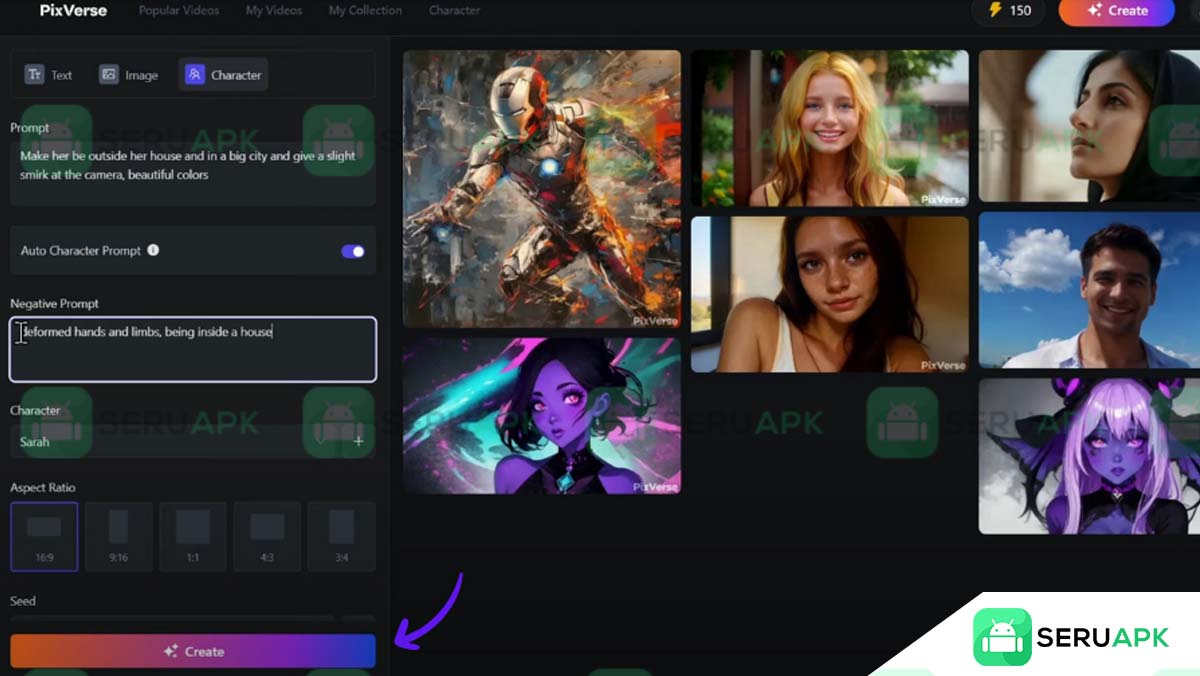
Task: Open Popular Videos in top navigation
Action: (x=179, y=10)
